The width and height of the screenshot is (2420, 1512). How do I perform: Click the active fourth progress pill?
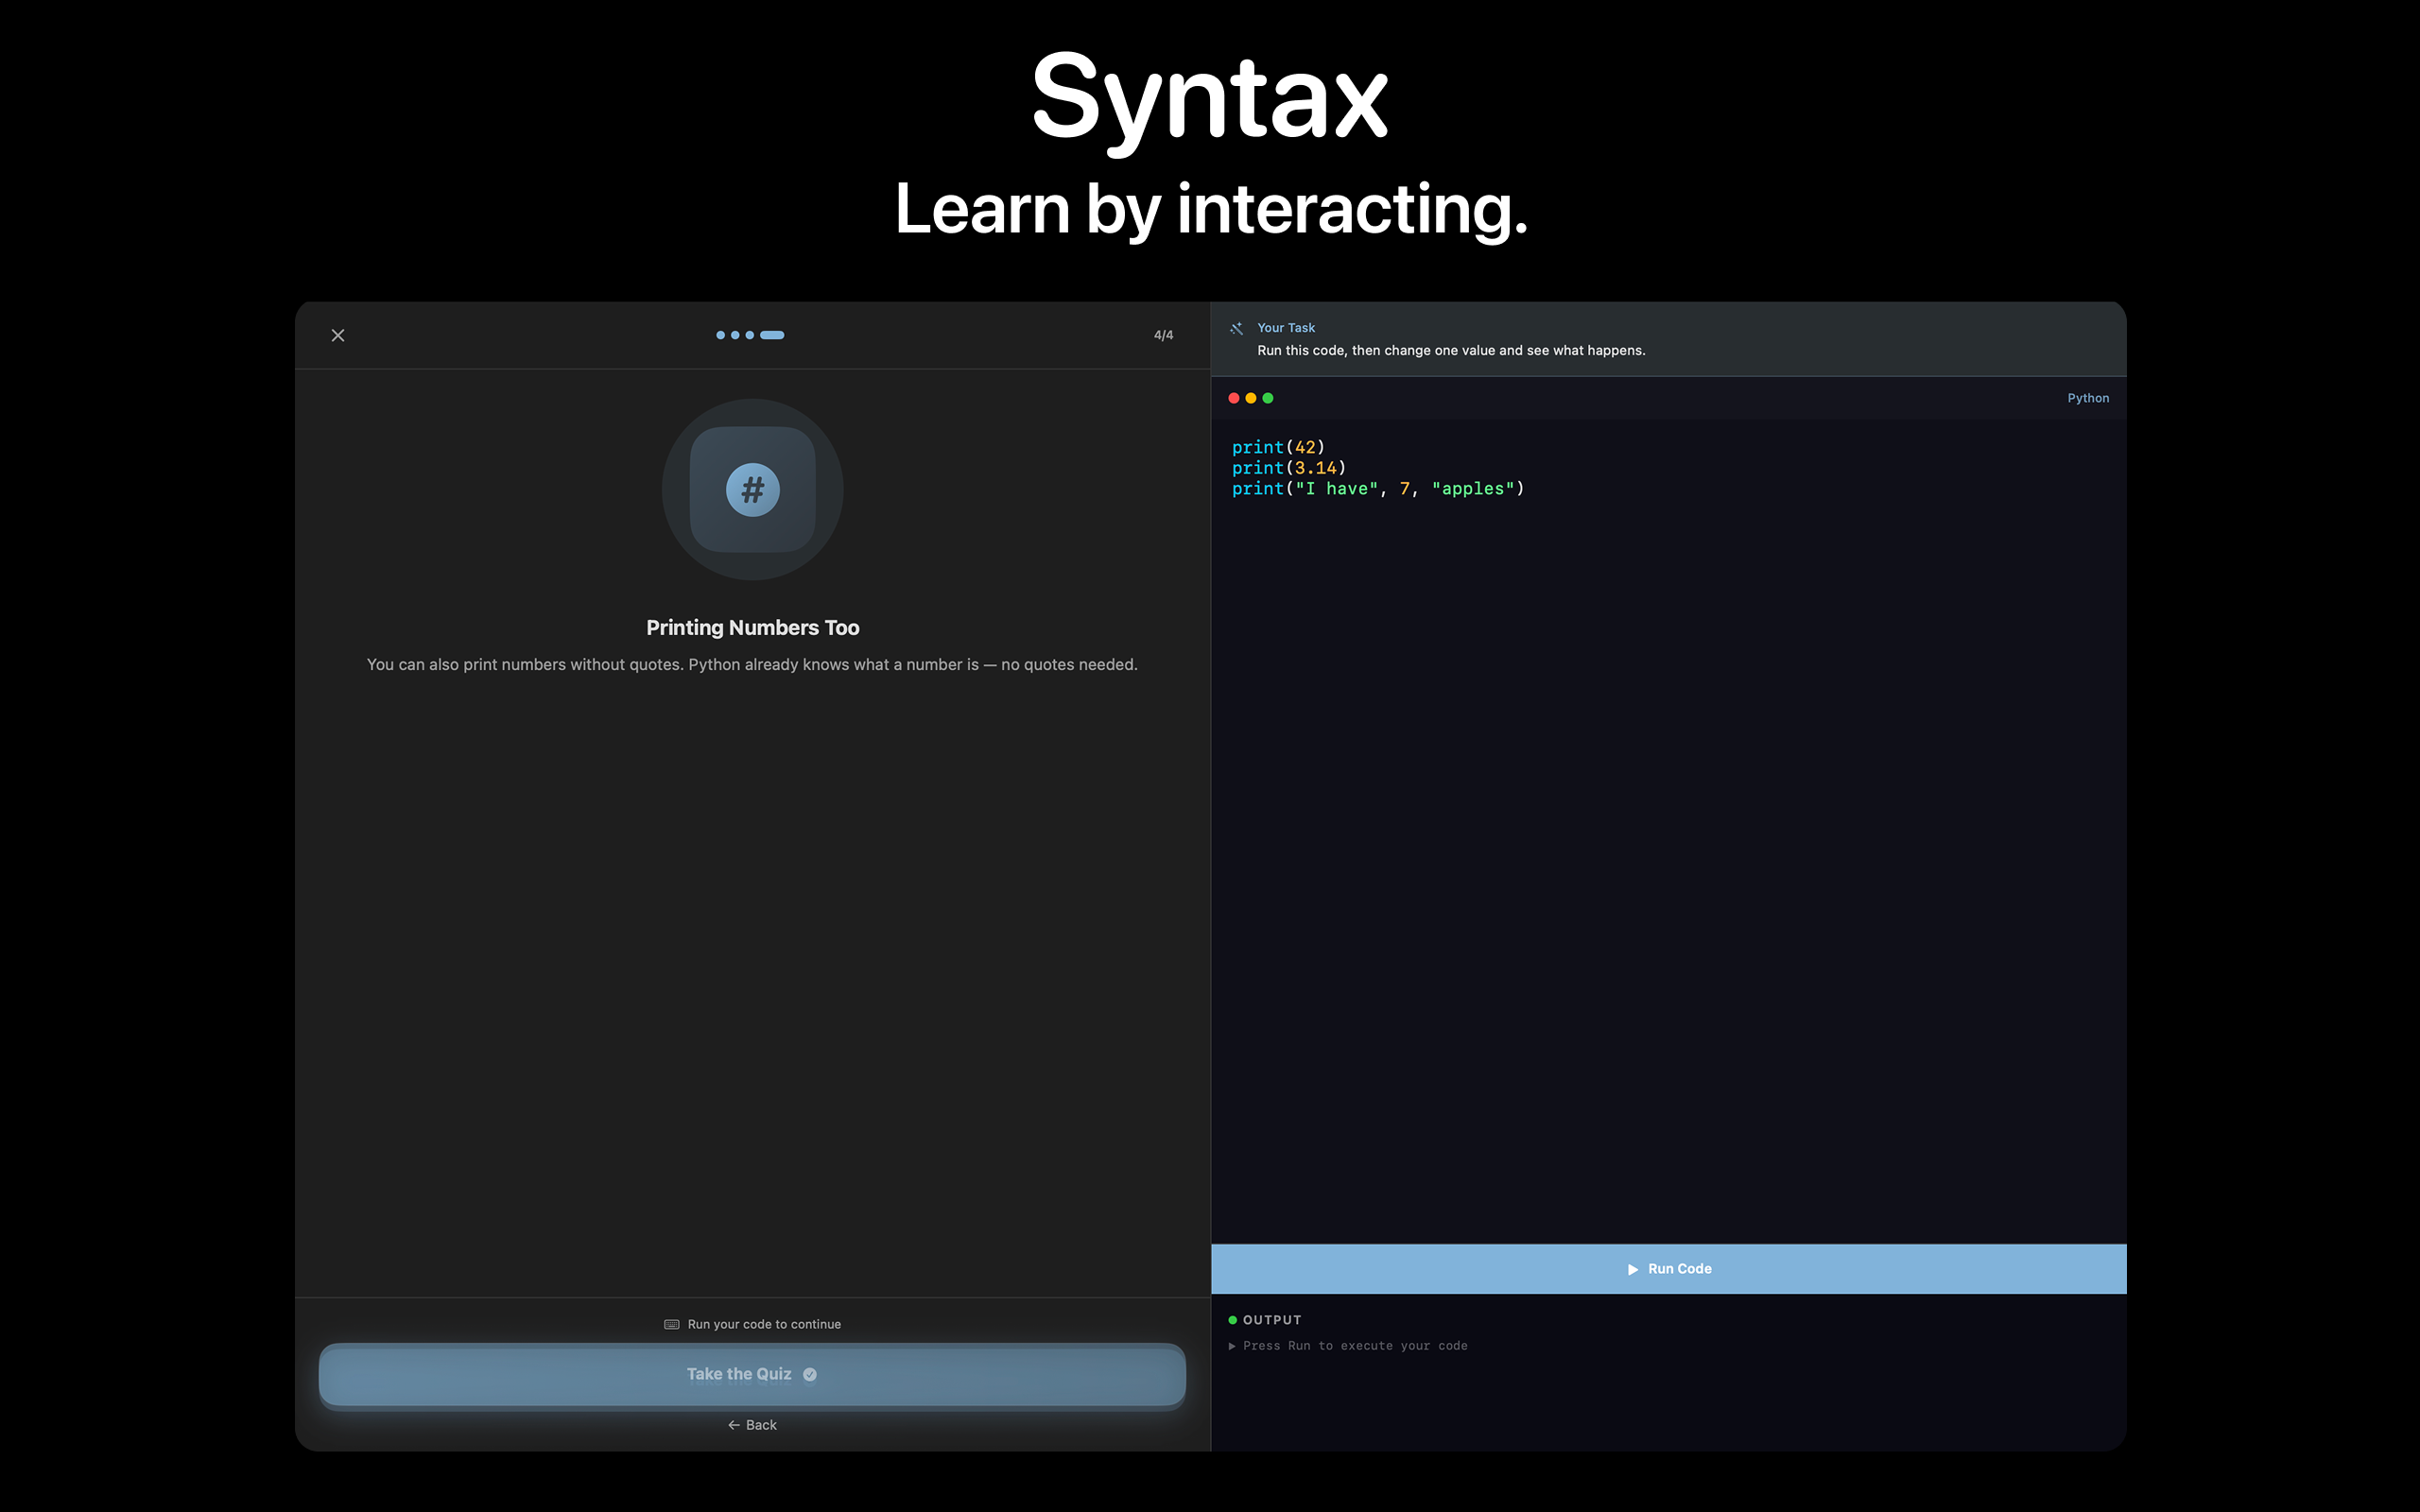coord(772,335)
